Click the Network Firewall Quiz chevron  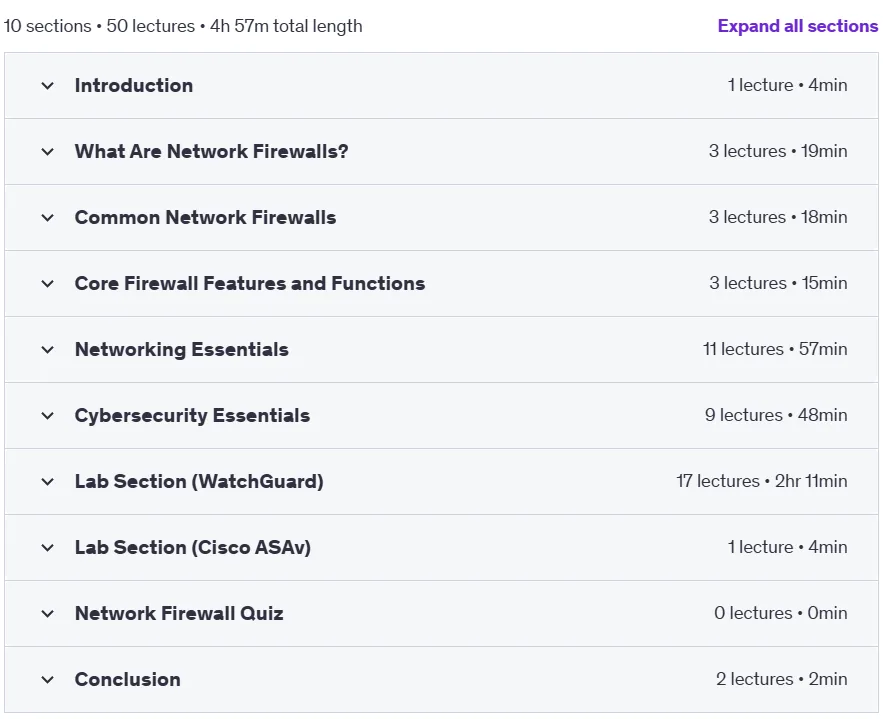click(48, 614)
